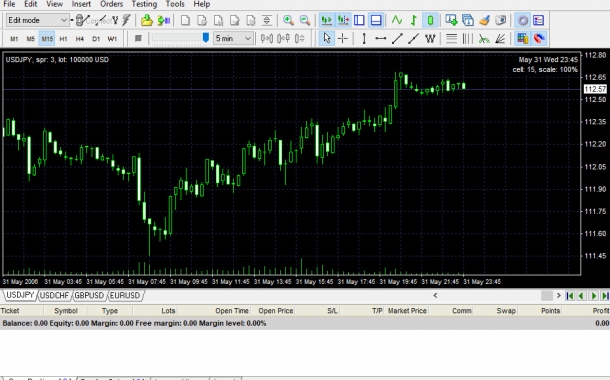The height and width of the screenshot is (380, 610).
Task: Open data folder with yellow download icon
Action: (147, 20)
